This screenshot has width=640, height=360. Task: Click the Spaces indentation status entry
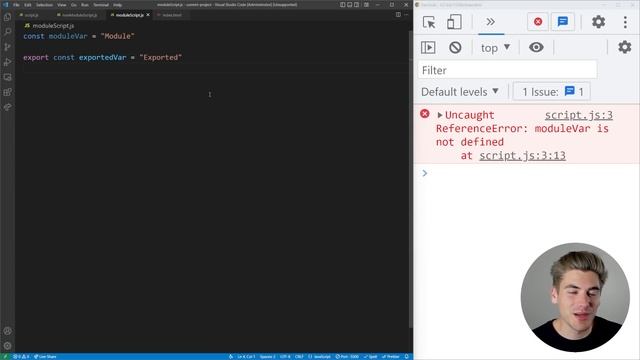click(x=268, y=357)
